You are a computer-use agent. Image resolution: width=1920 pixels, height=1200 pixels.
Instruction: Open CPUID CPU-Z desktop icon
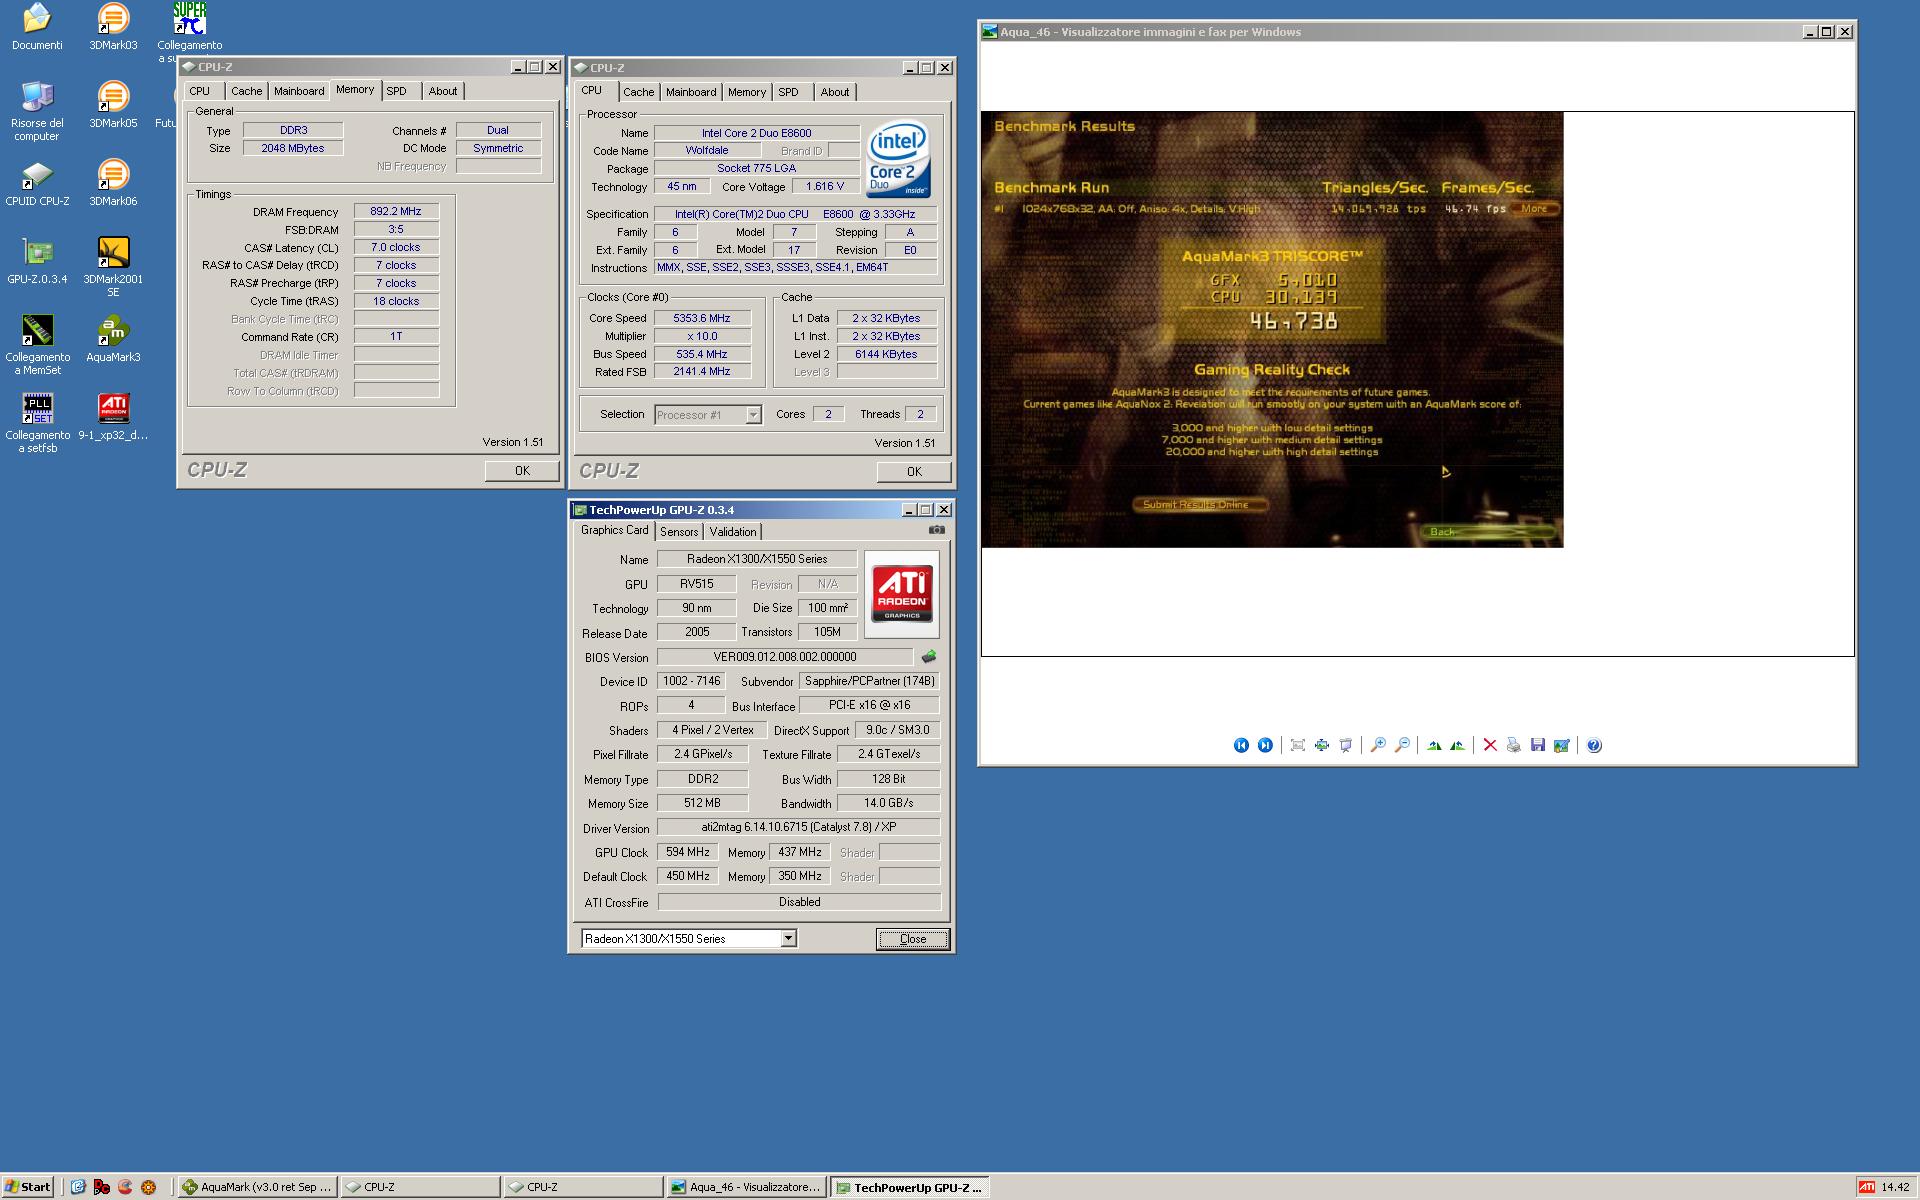click(37, 182)
